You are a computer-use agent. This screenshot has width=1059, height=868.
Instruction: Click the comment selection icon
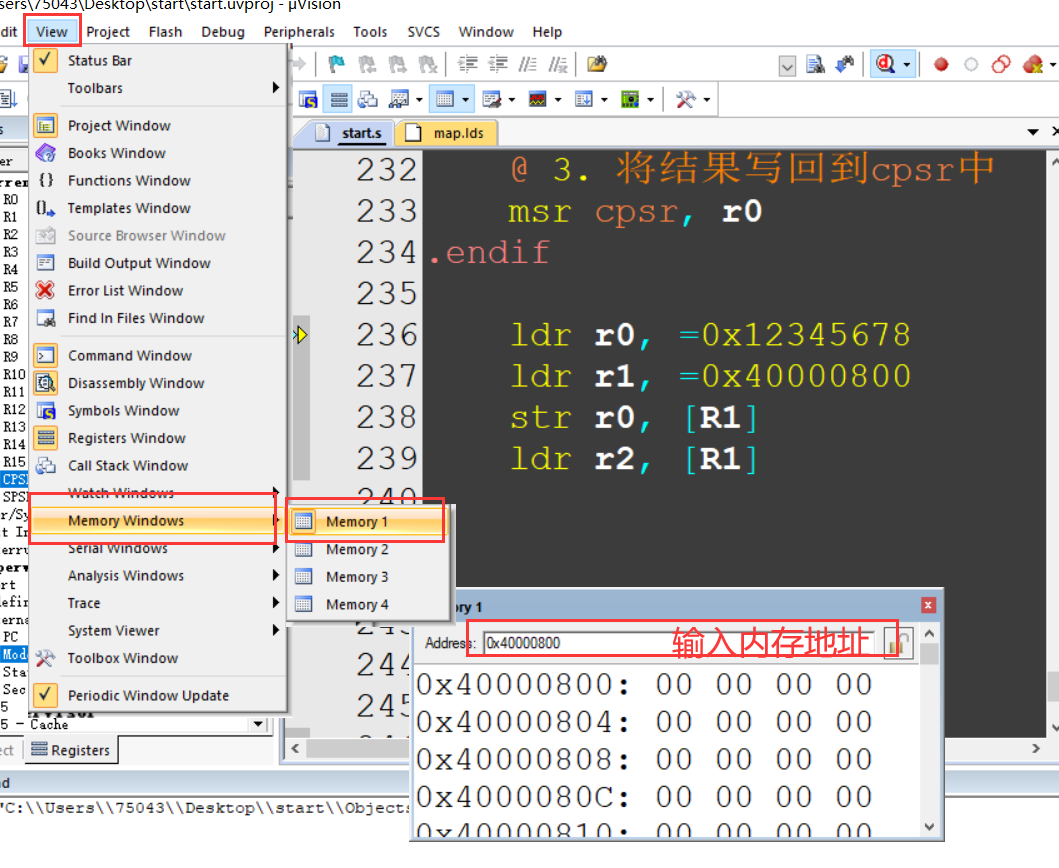point(527,64)
